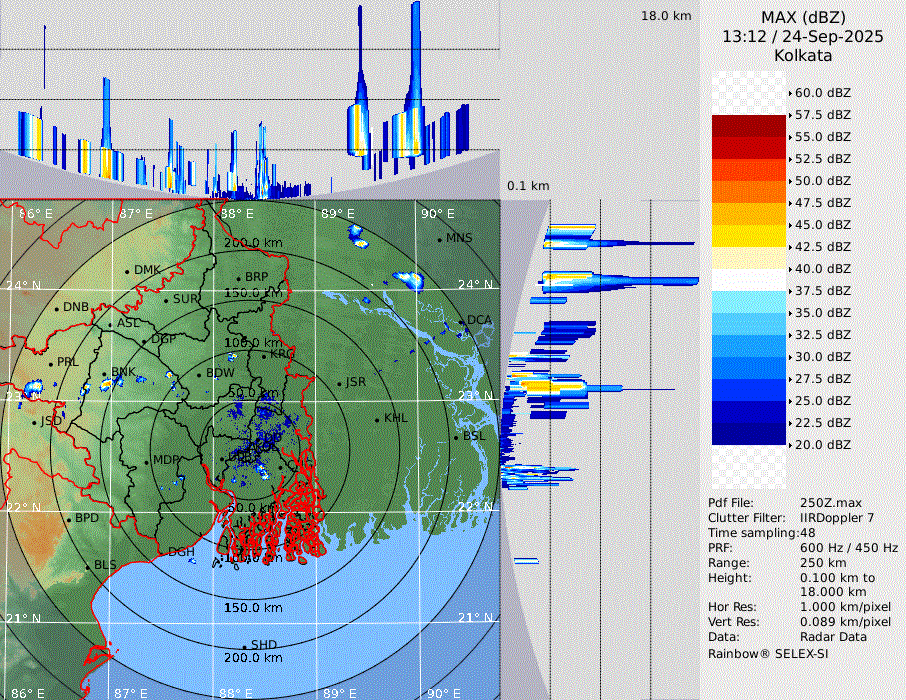Click the SHD station marker over the sea
Viewport: 906px width, 700px height.
245,646
